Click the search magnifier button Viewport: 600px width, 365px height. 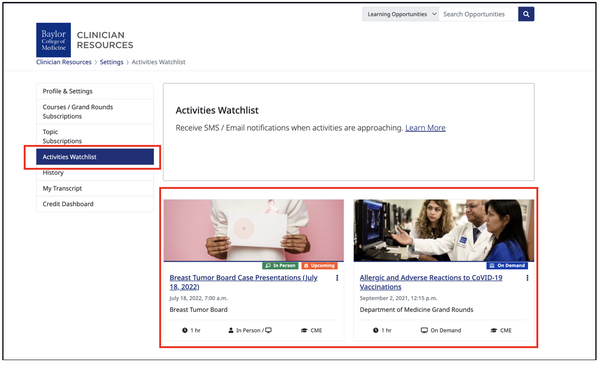point(526,14)
